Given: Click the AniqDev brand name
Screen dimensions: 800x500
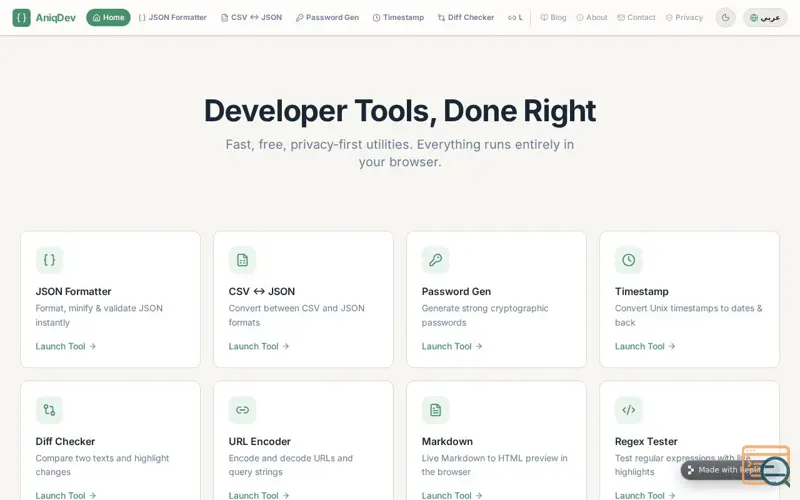Looking at the screenshot, I should coord(56,18).
